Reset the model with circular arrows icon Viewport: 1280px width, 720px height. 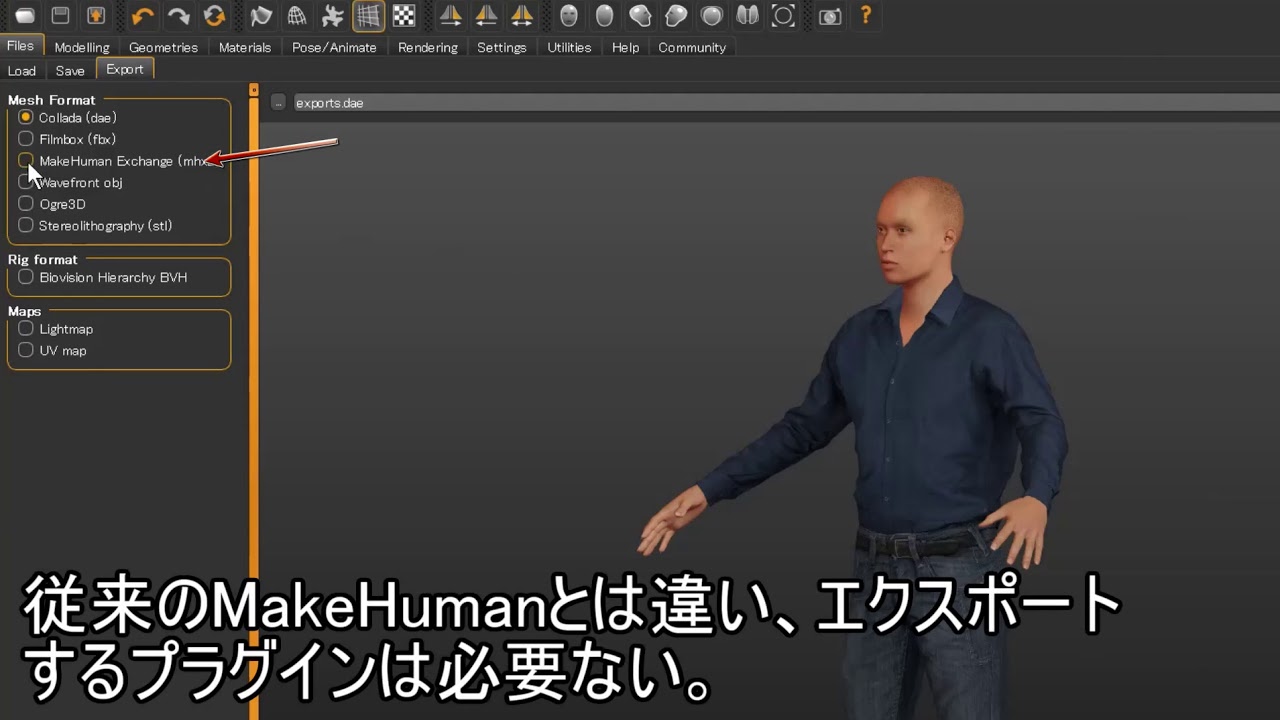point(214,15)
